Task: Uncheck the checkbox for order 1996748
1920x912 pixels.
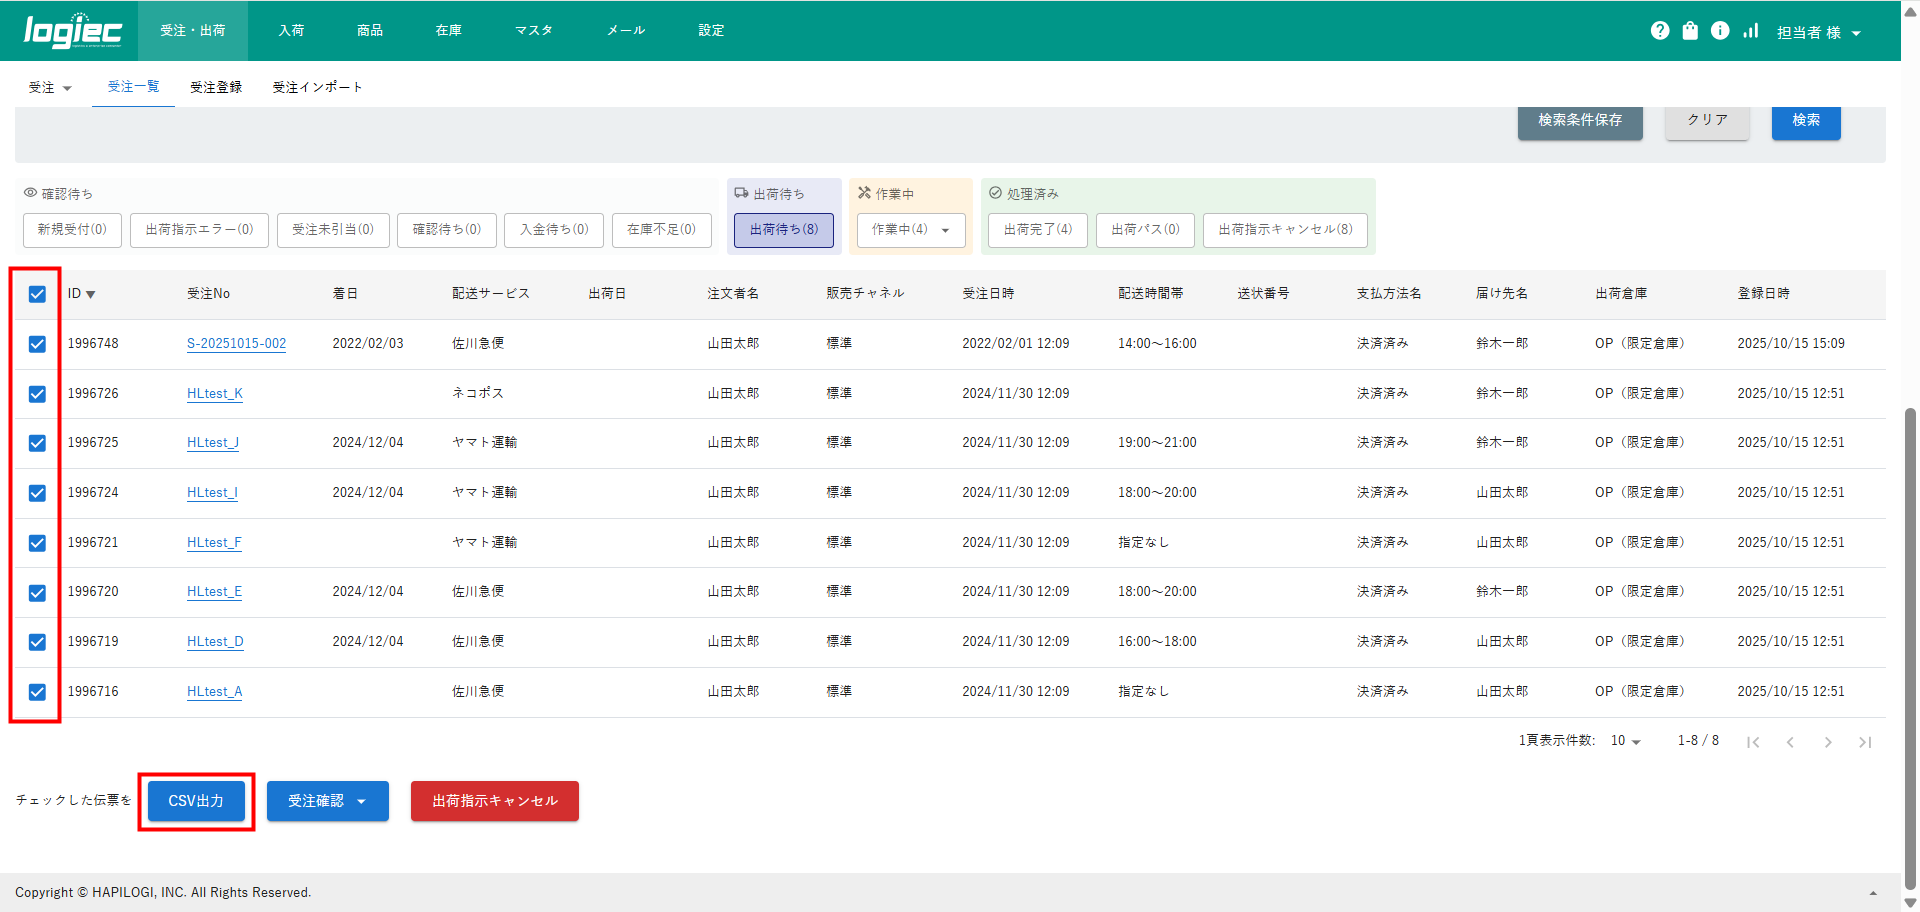Action: point(37,344)
